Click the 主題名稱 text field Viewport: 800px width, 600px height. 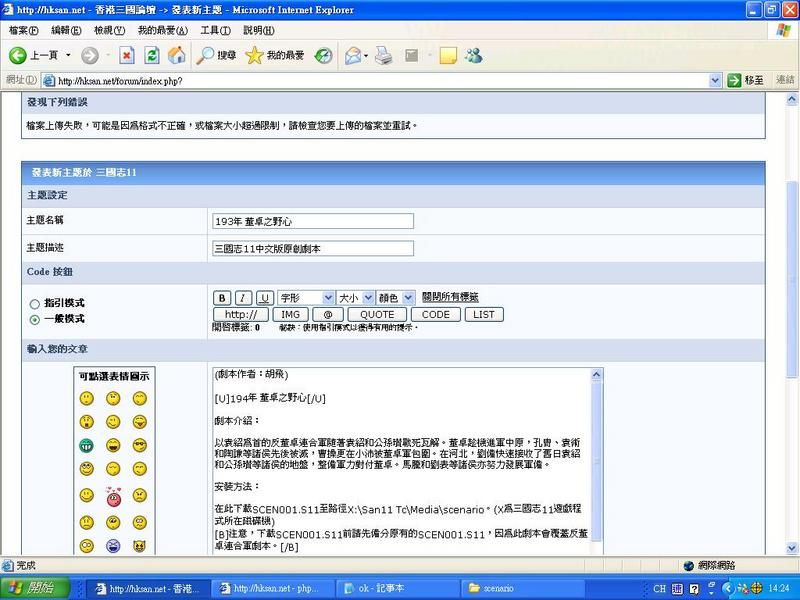coord(313,221)
